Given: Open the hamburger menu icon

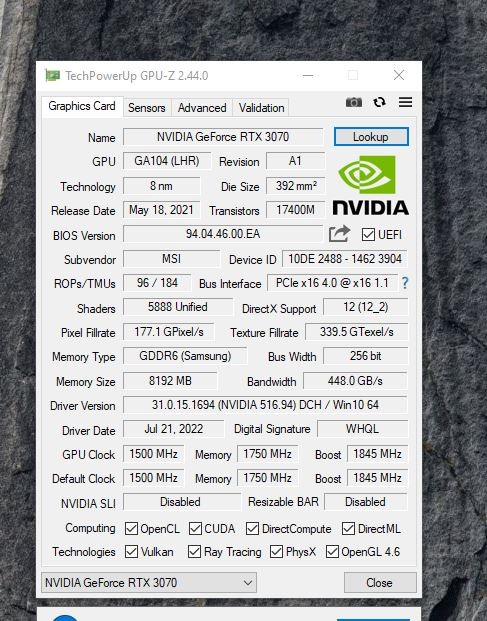Looking at the screenshot, I should tap(405, 102).
